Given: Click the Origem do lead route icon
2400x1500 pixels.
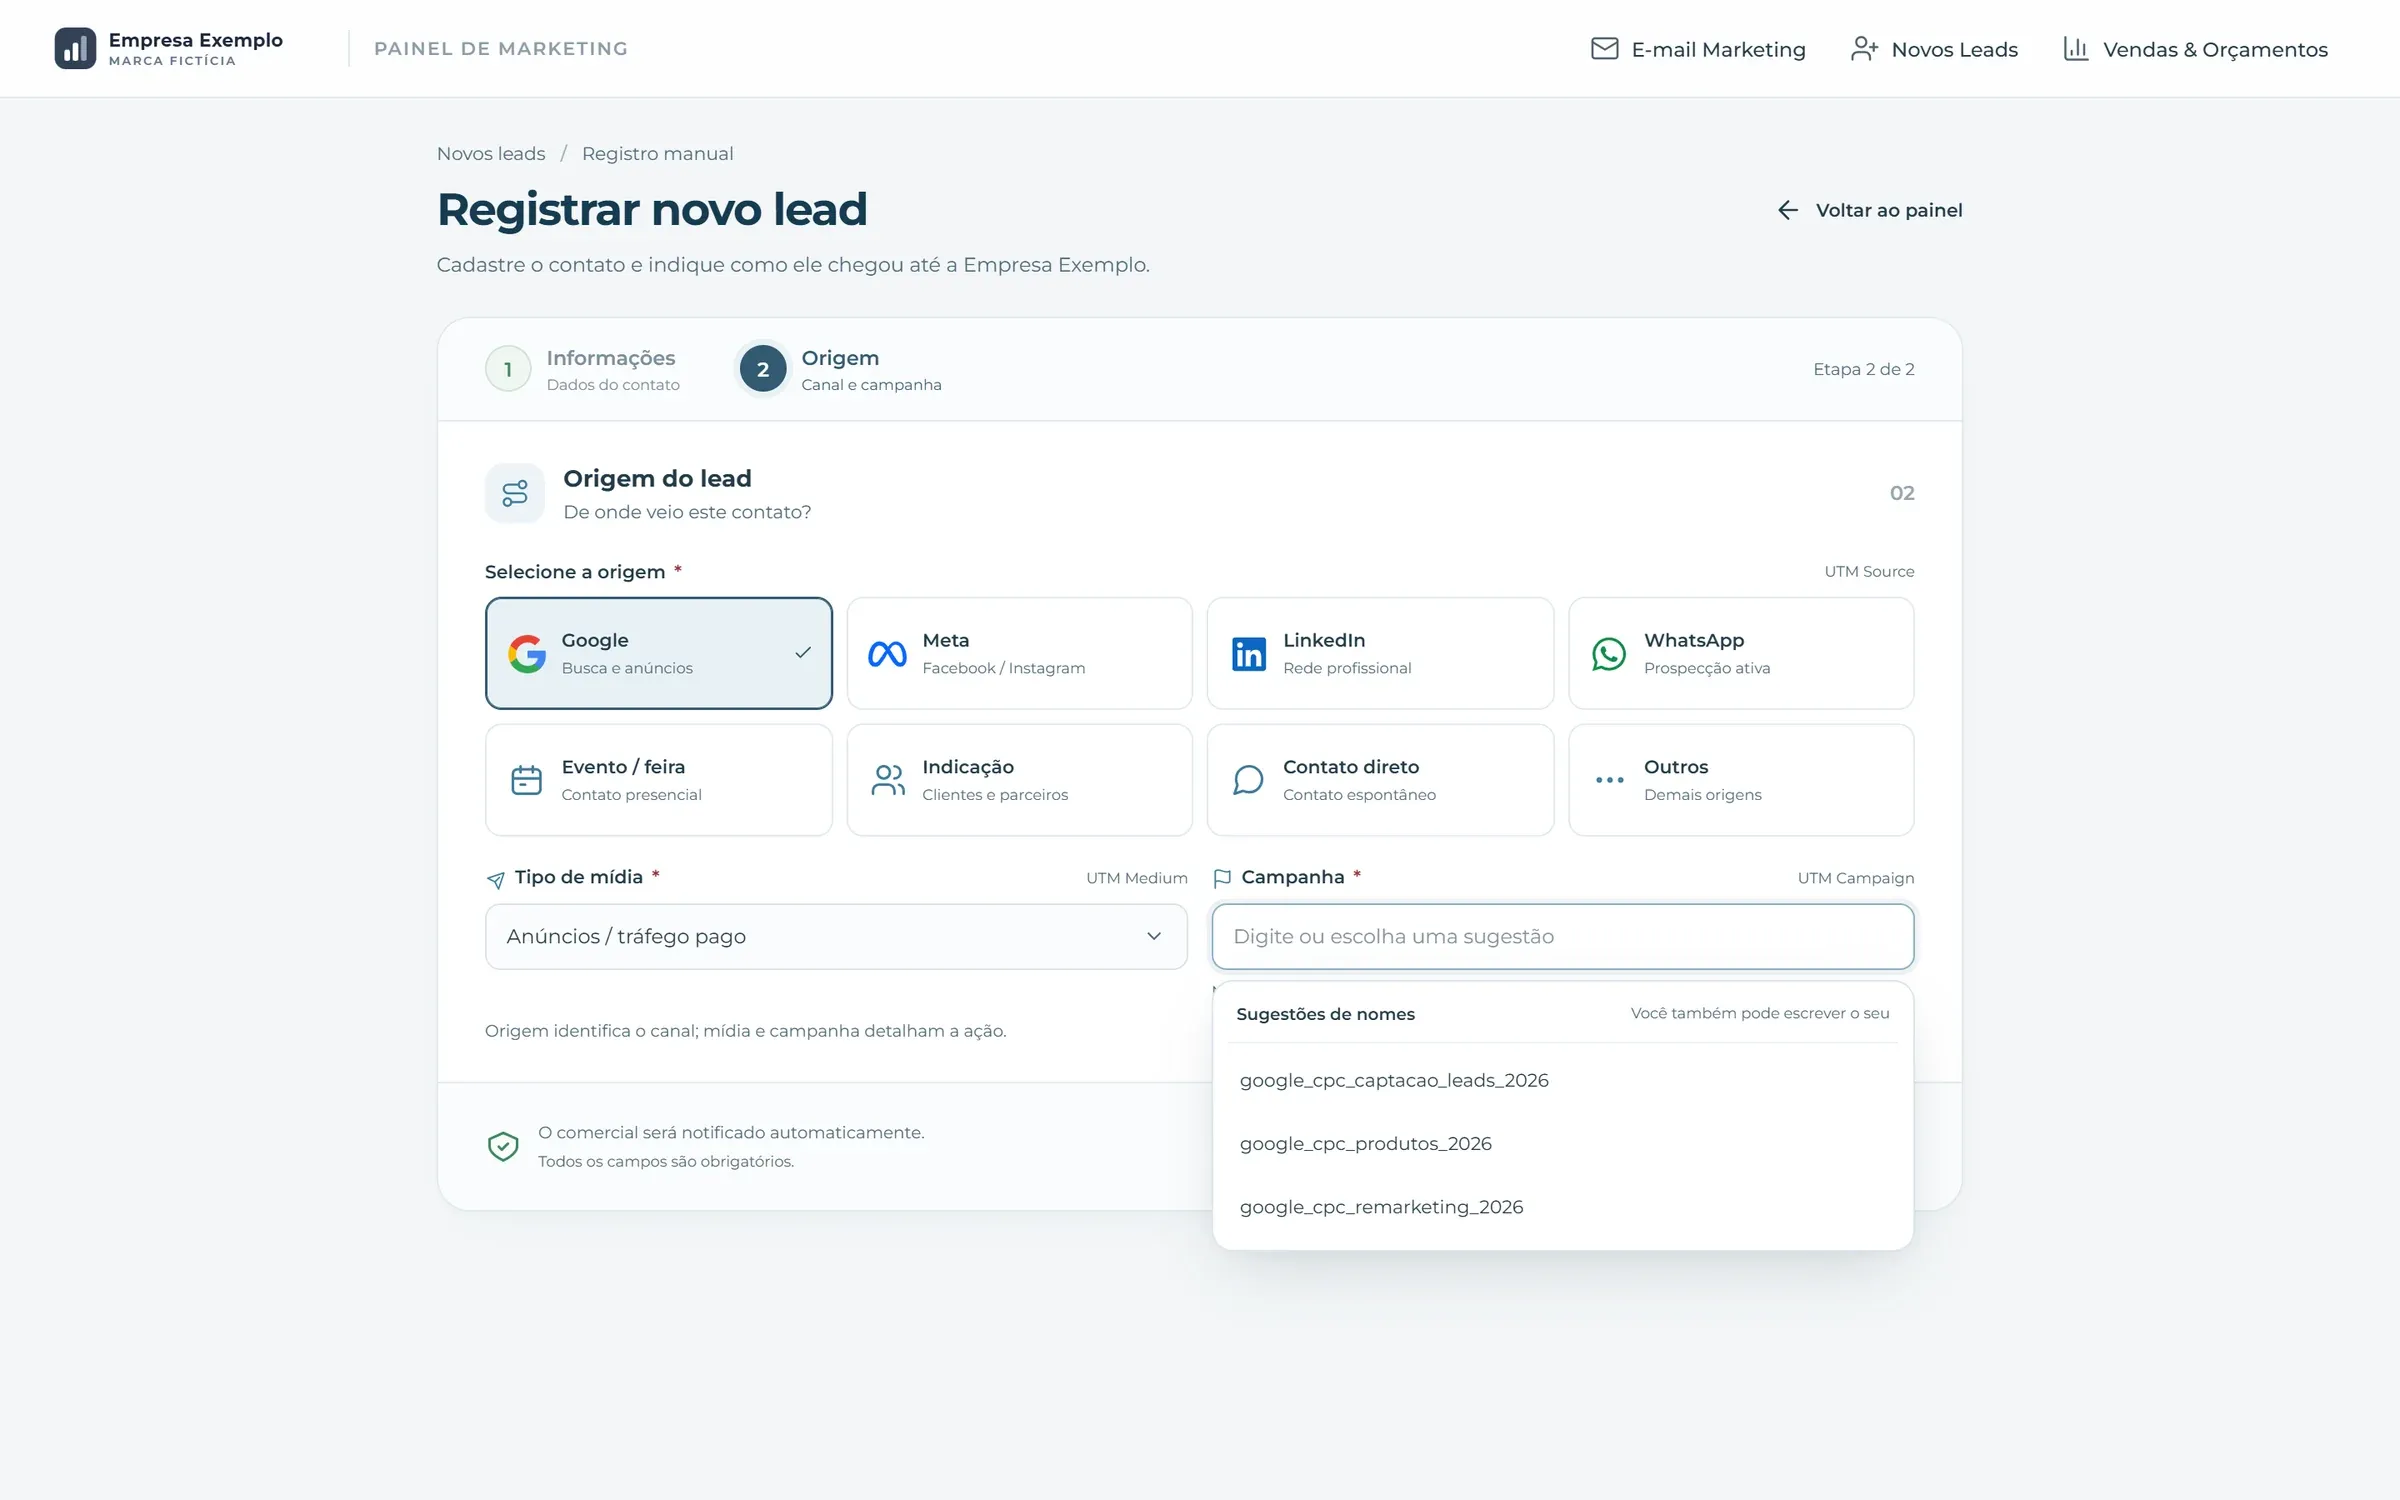Looking at the screenshot, I should pyautogui.click(x=515, y=493).
